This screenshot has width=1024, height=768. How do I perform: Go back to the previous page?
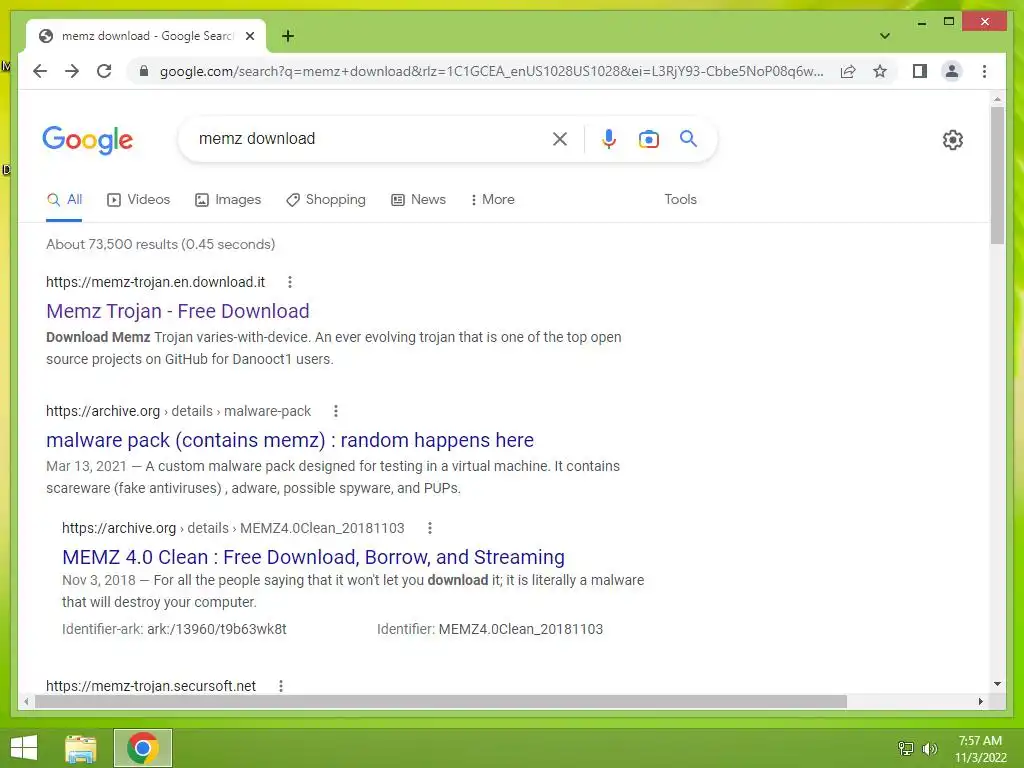coord(40,71)
